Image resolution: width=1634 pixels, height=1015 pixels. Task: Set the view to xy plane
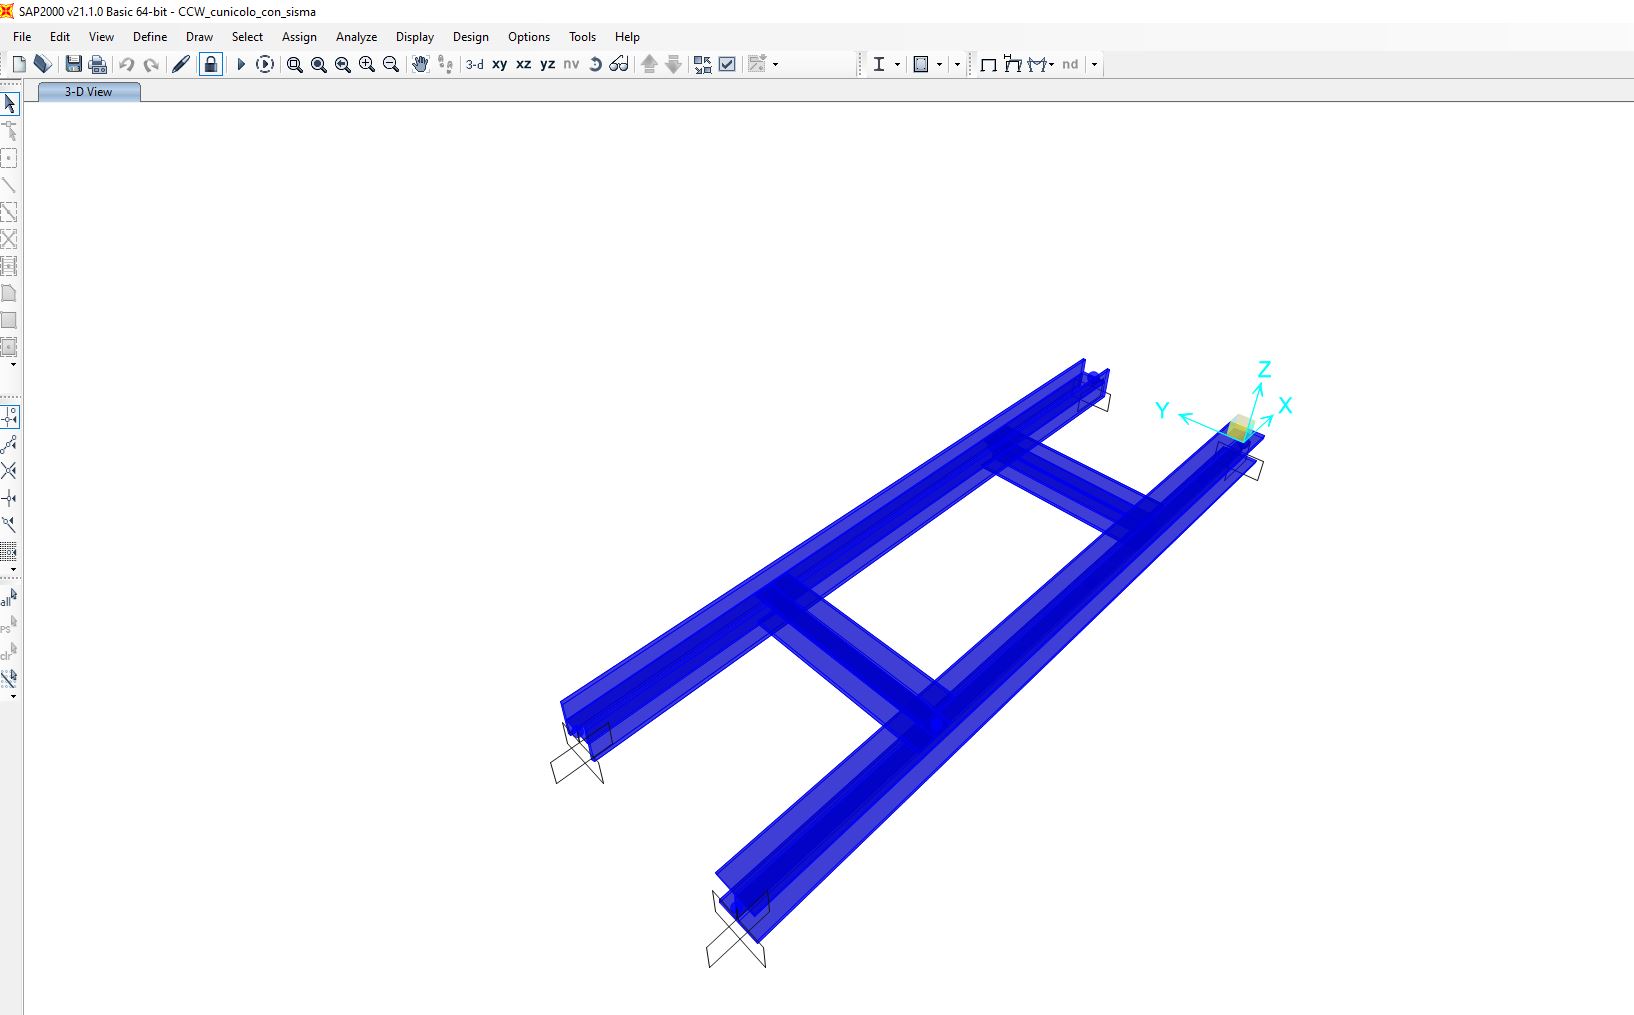499,64
